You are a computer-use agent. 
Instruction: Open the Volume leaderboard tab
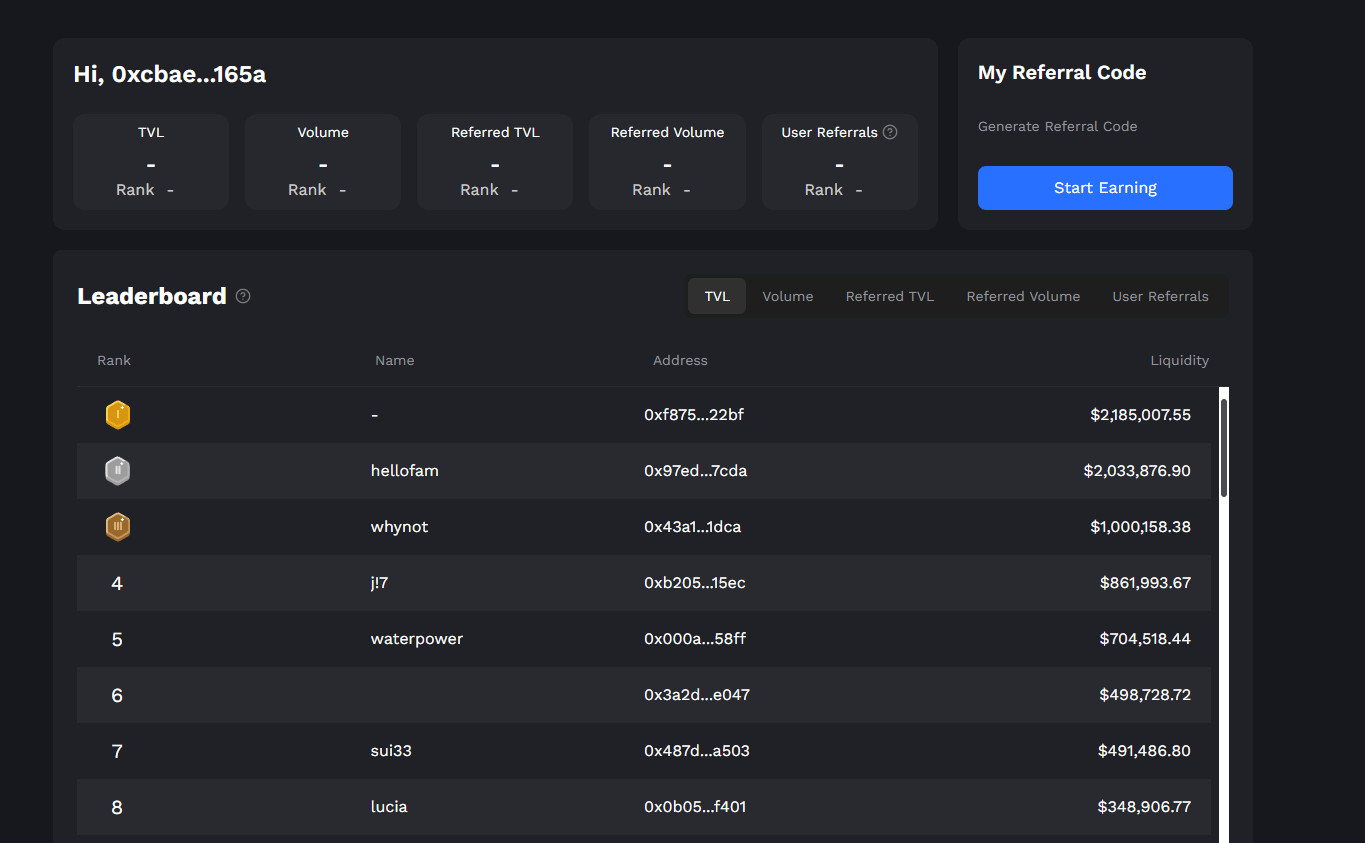tap(788, 296)
